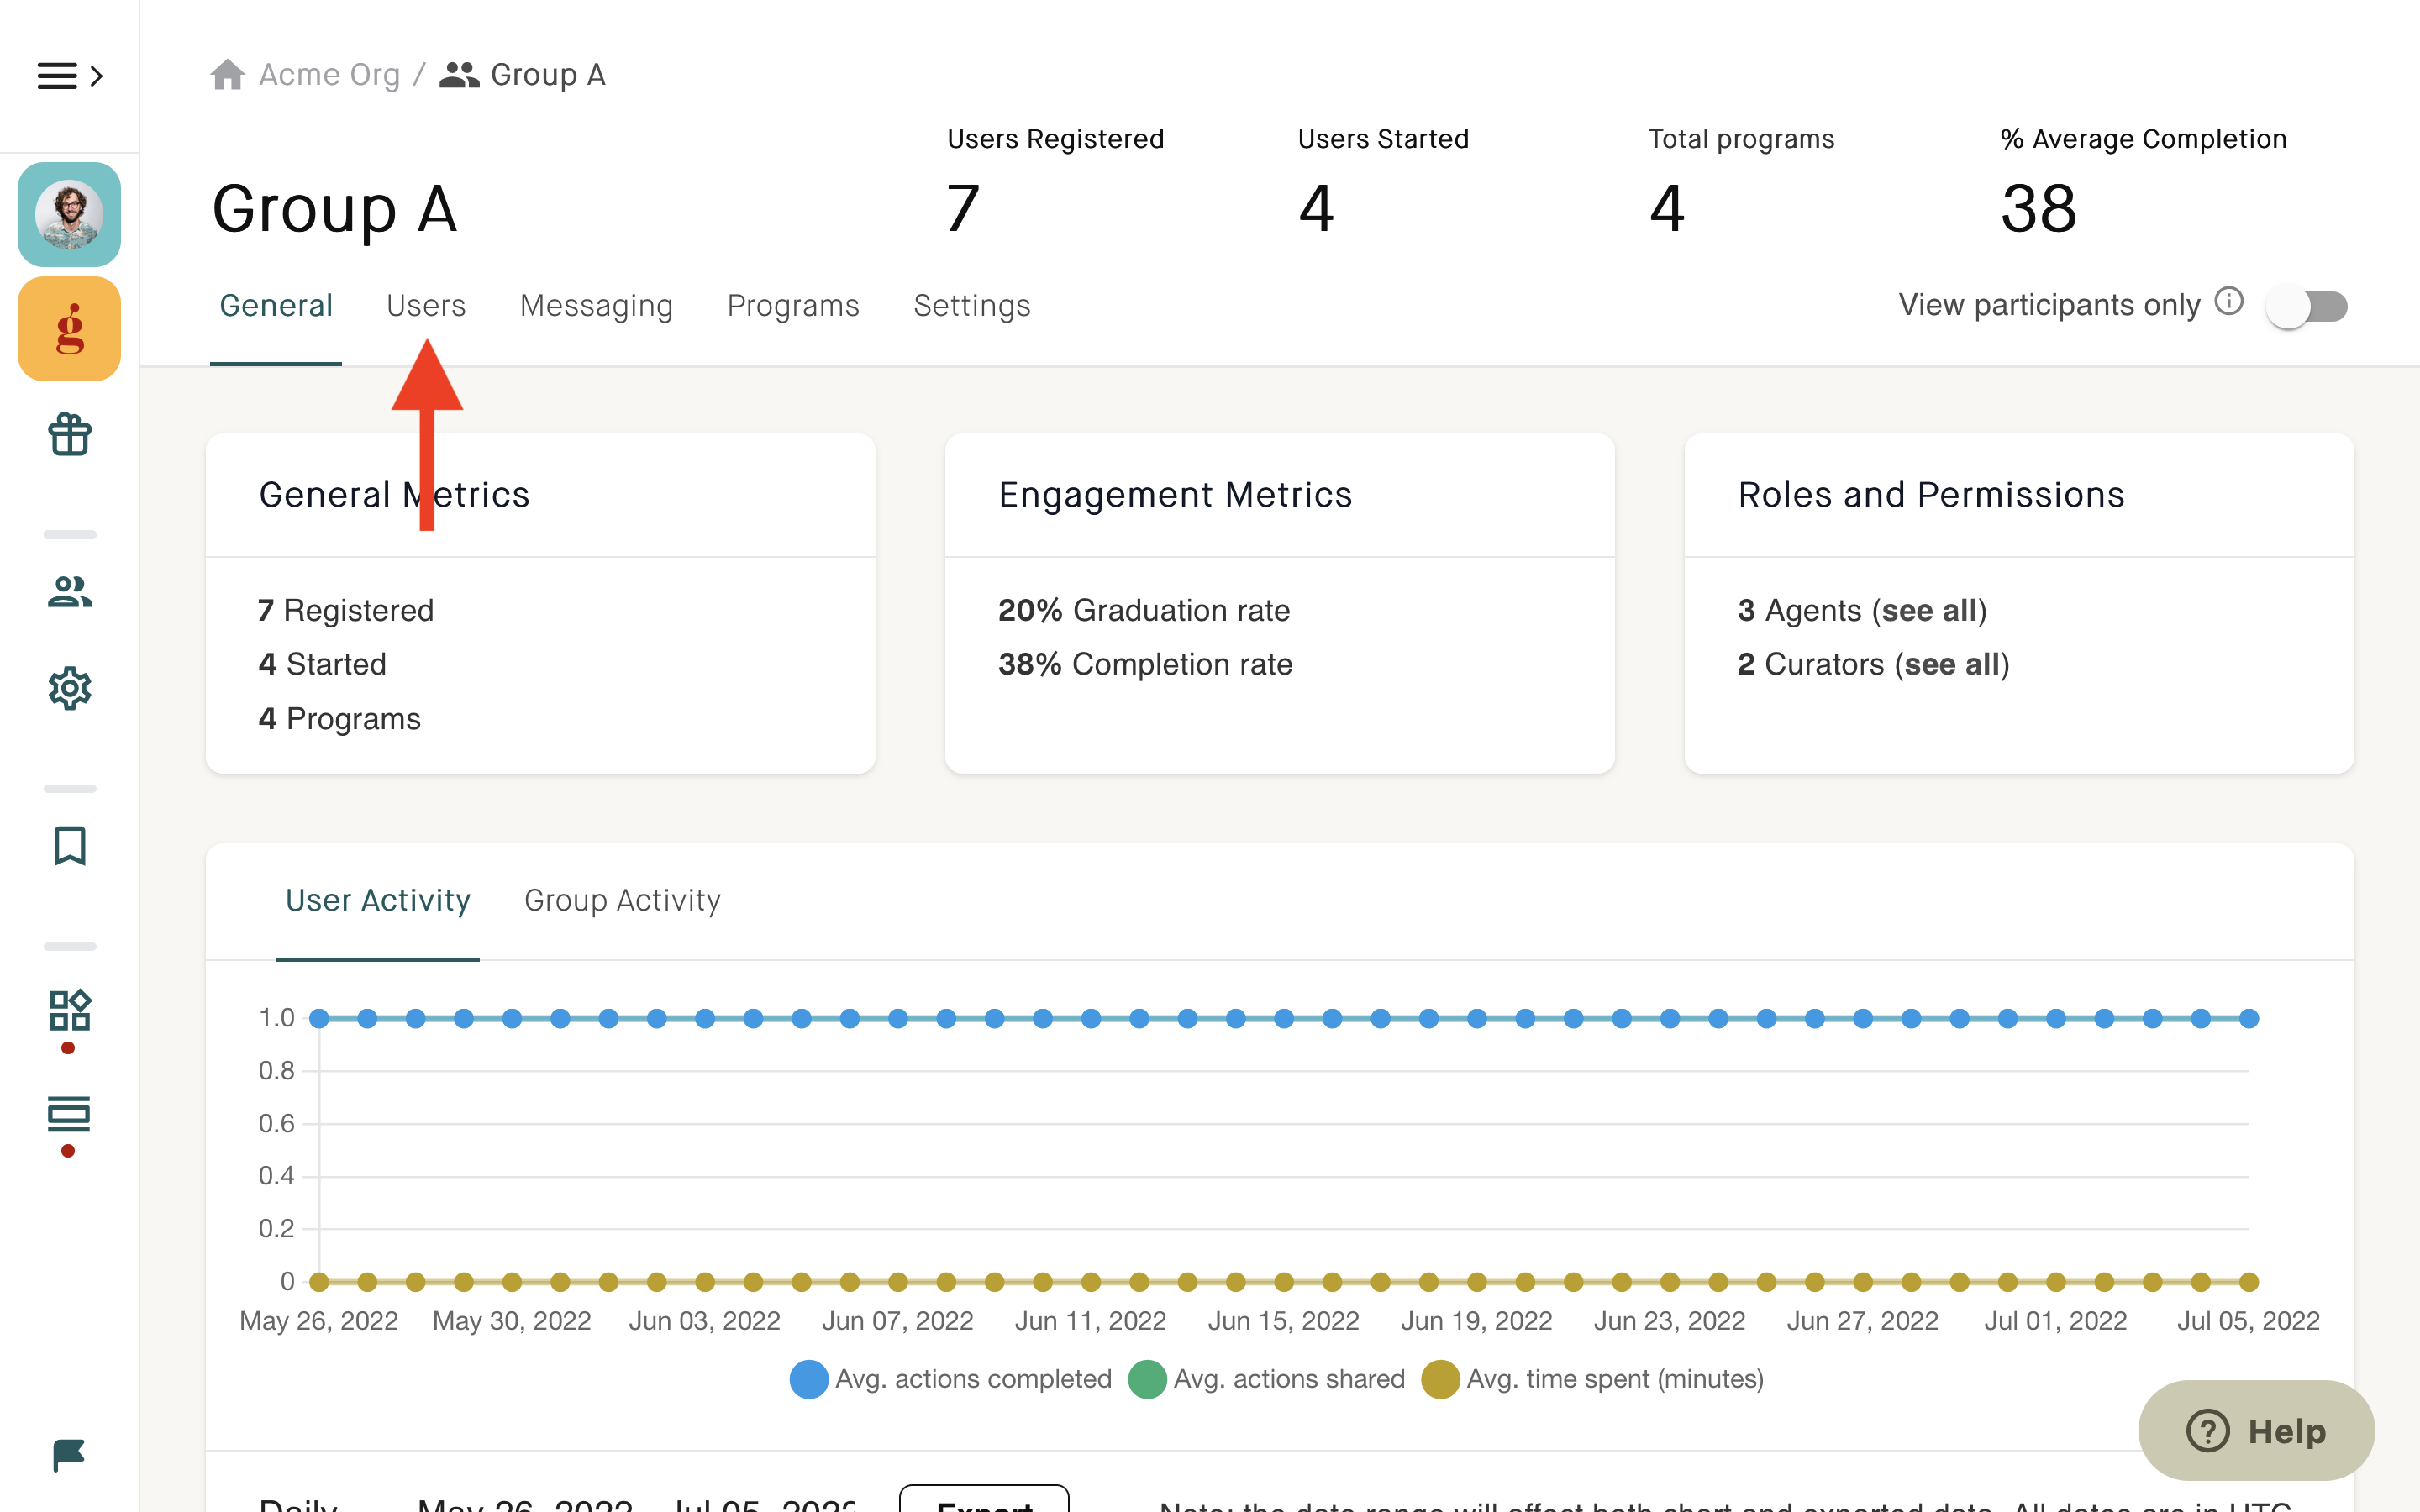The image size is (2420, 1512).
Task: Click the flag icon at sidebar bottom
Action: (x=69, y=1455)
